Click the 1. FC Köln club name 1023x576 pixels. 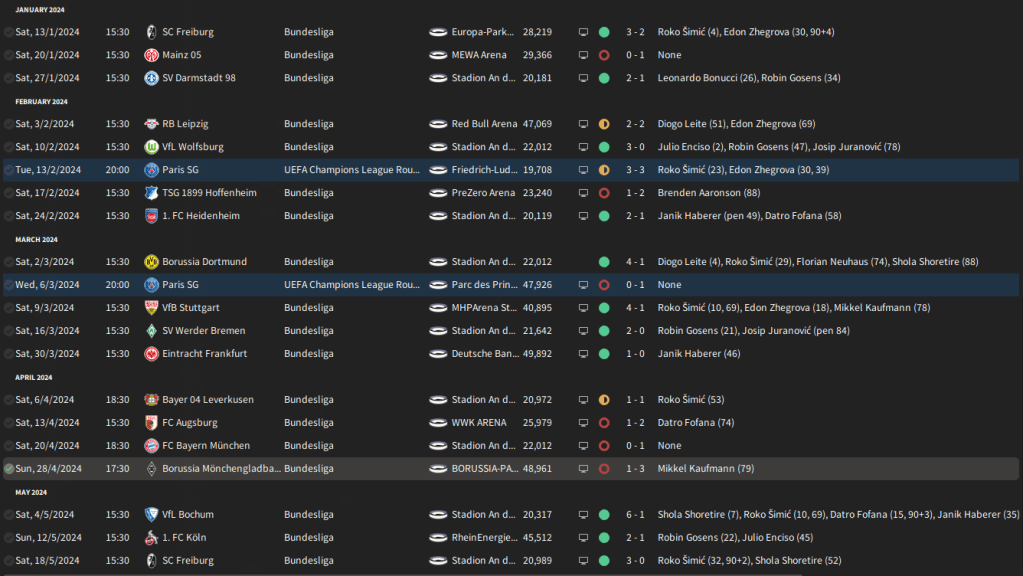184,538
